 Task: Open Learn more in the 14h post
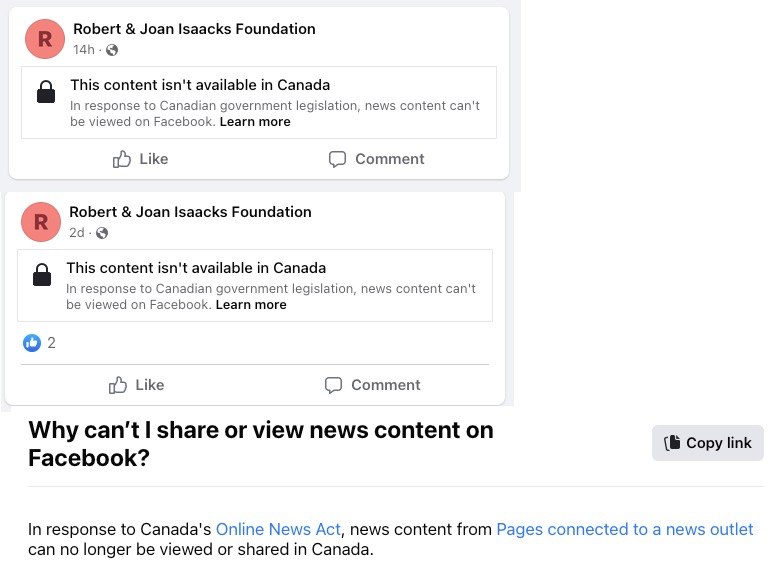click(255, 122)
